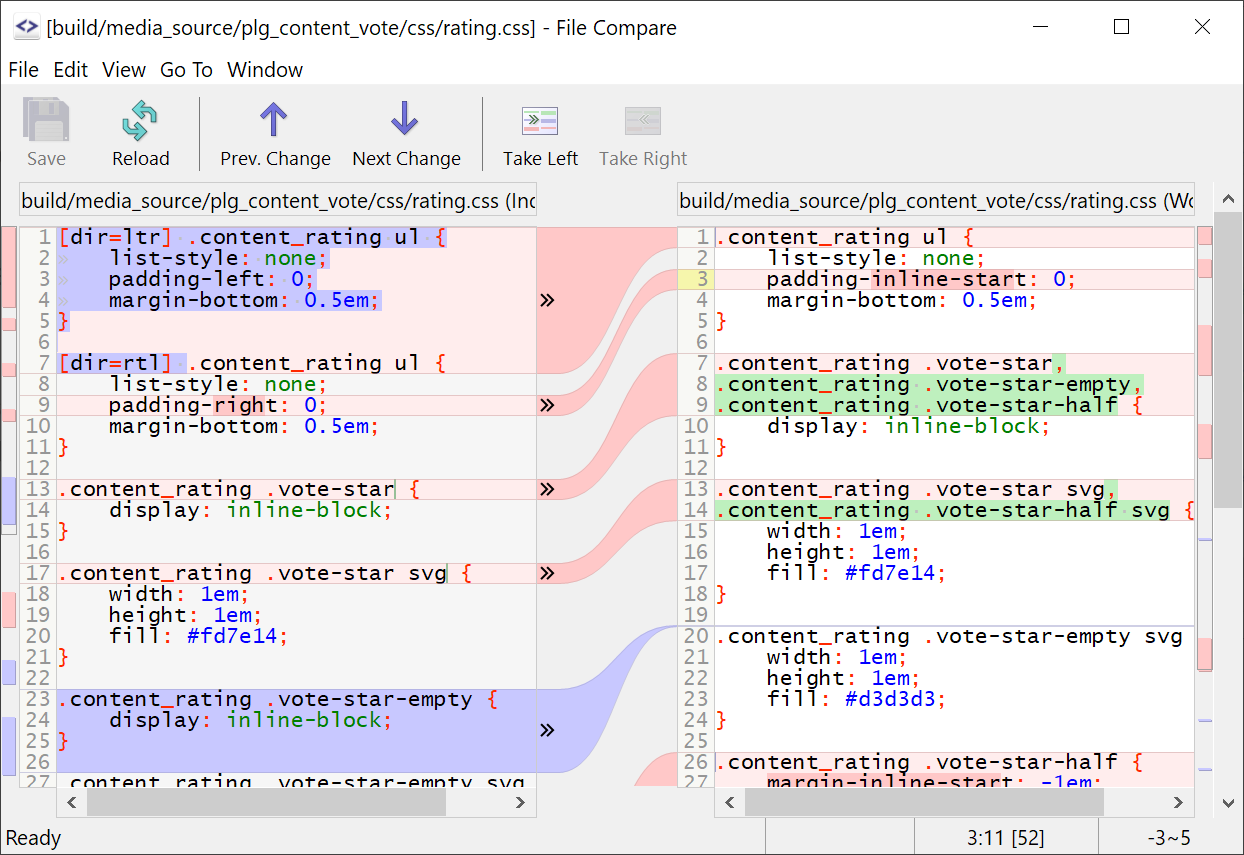Click the disabled Take Right icon

click(642, 121)
